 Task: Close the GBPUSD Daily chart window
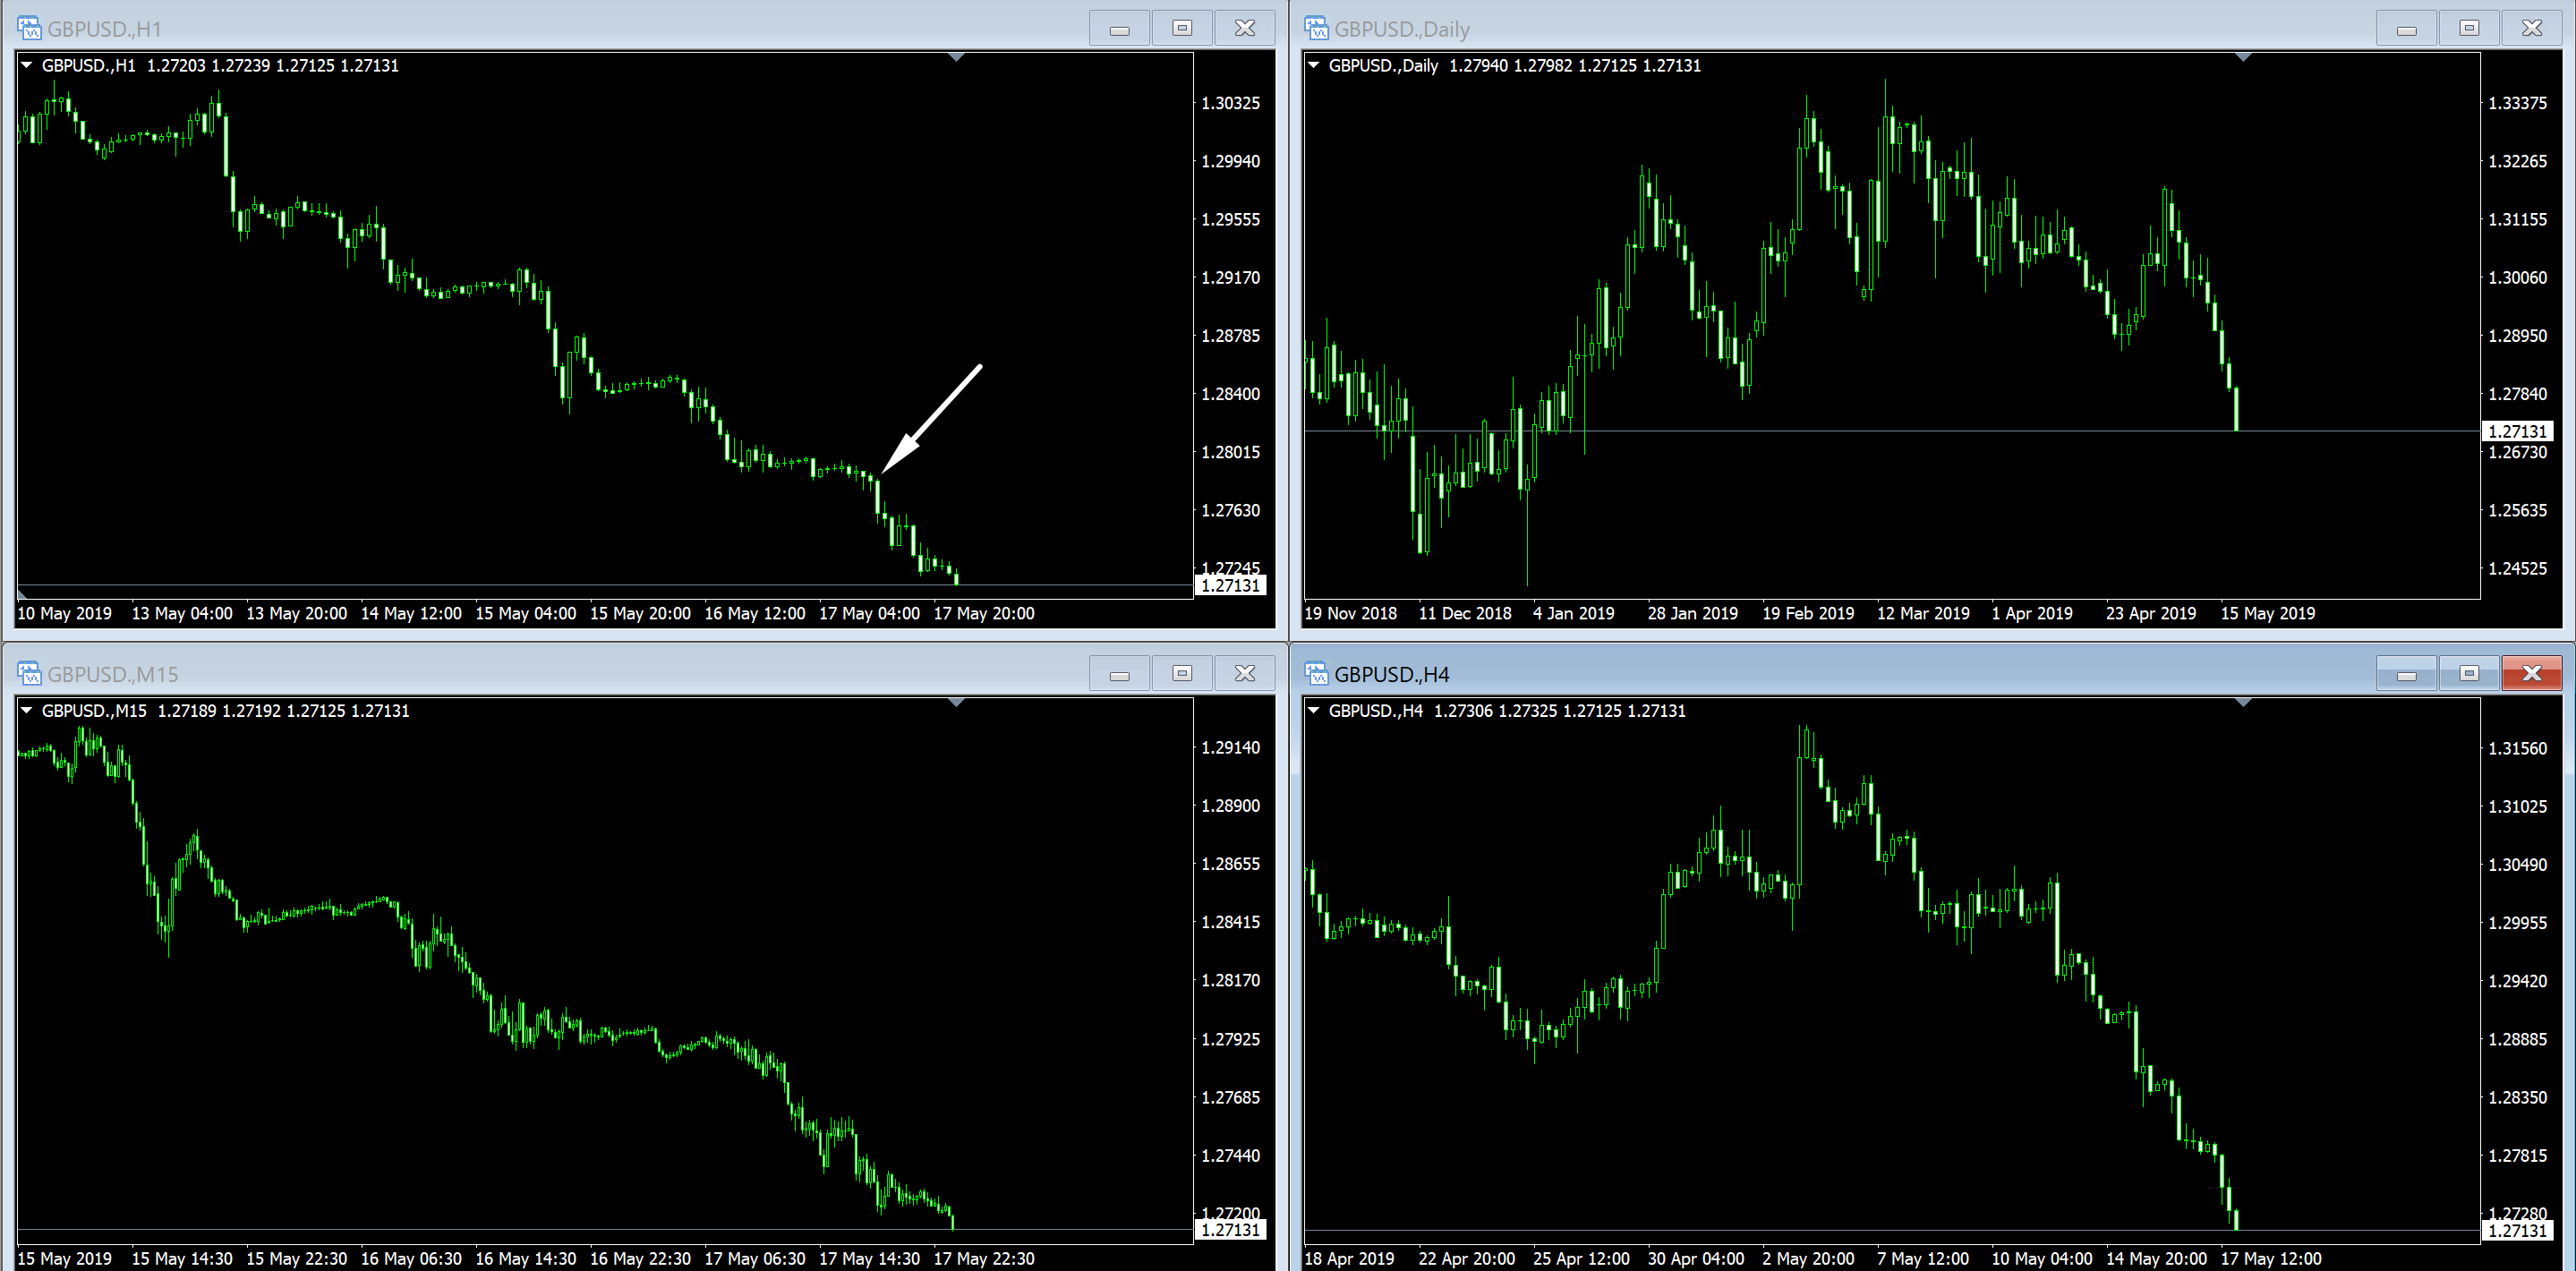click(2531, 28)
